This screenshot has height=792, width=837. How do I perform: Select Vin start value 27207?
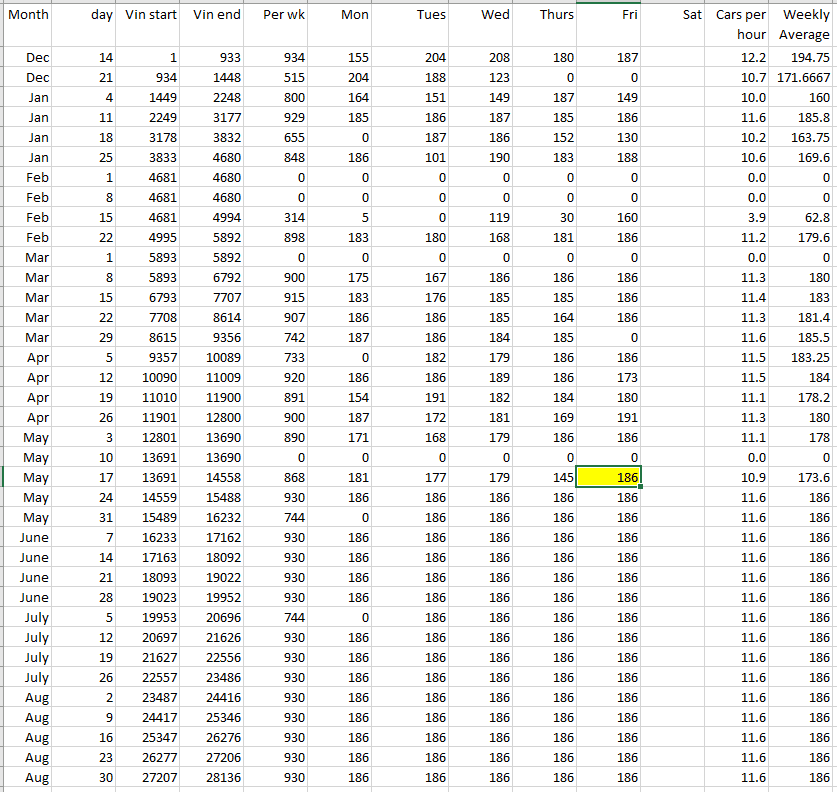tap(151, 777)
